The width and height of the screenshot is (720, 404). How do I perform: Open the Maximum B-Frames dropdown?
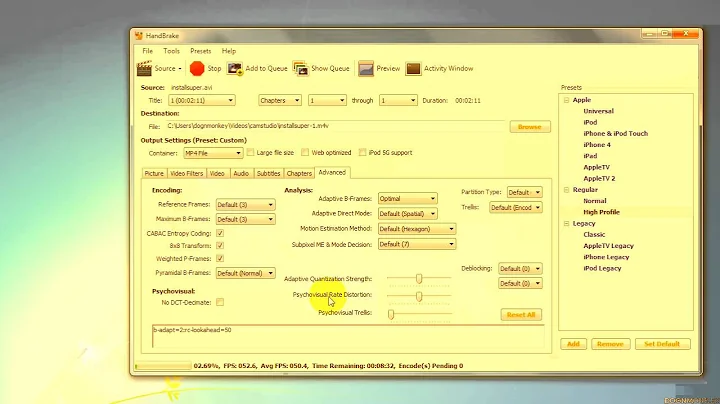click(245, 219)
